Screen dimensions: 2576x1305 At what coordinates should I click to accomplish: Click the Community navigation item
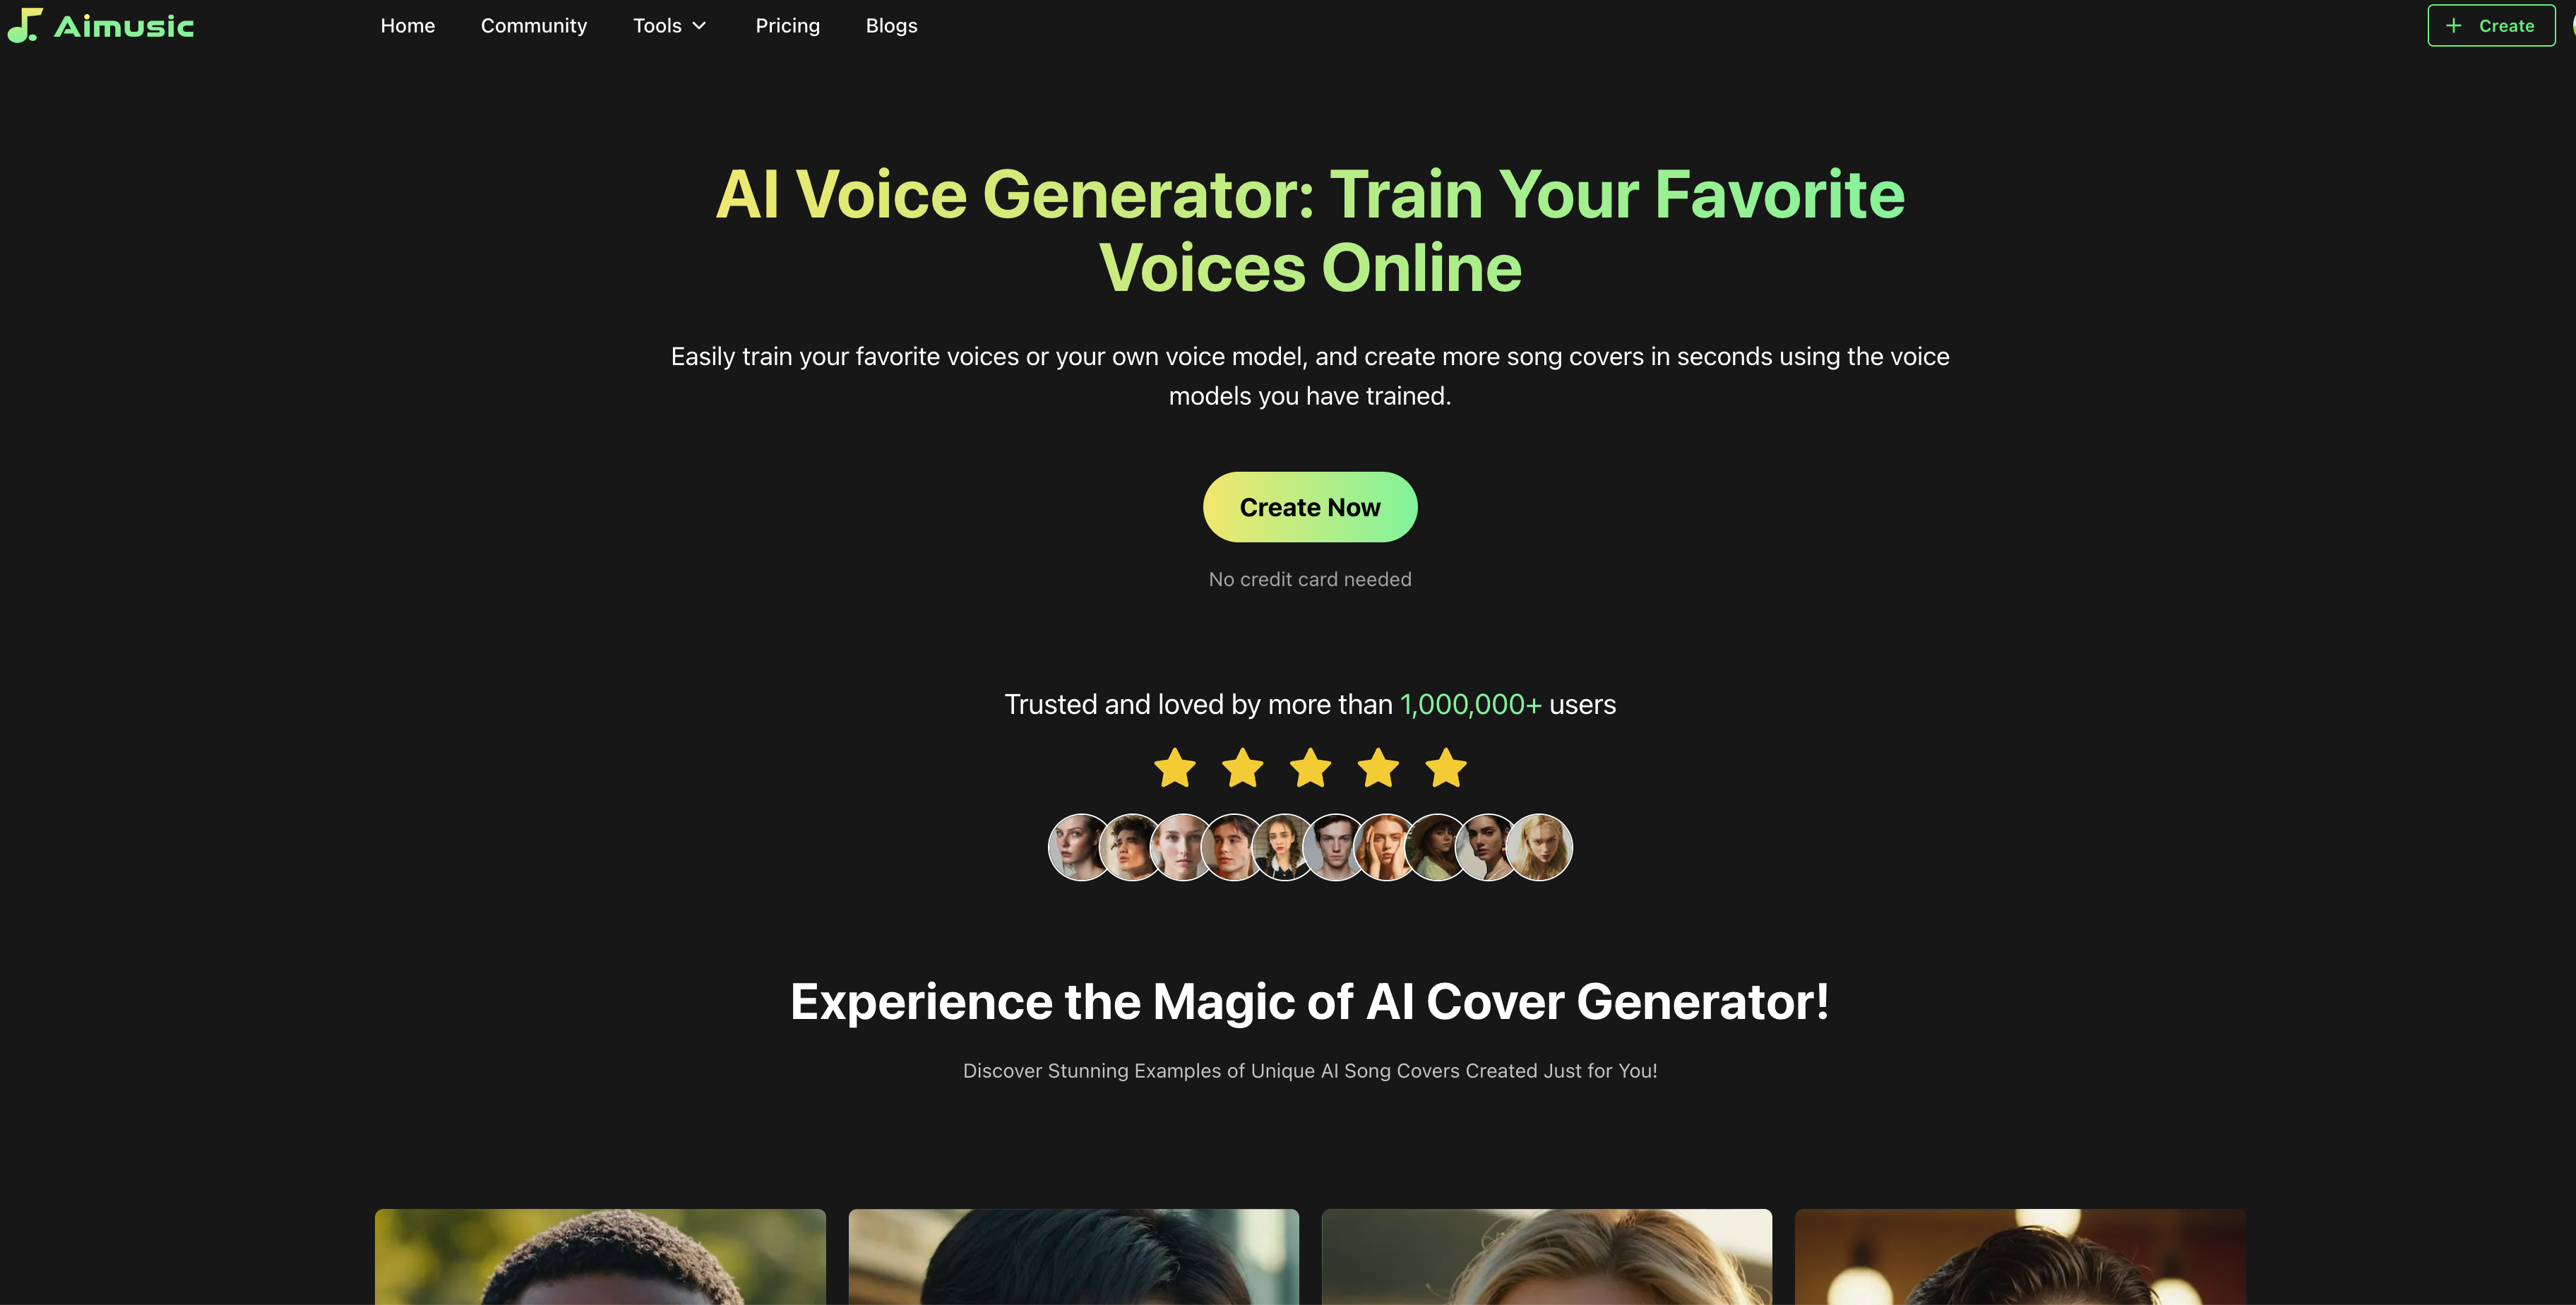click(x=532, y=23)
